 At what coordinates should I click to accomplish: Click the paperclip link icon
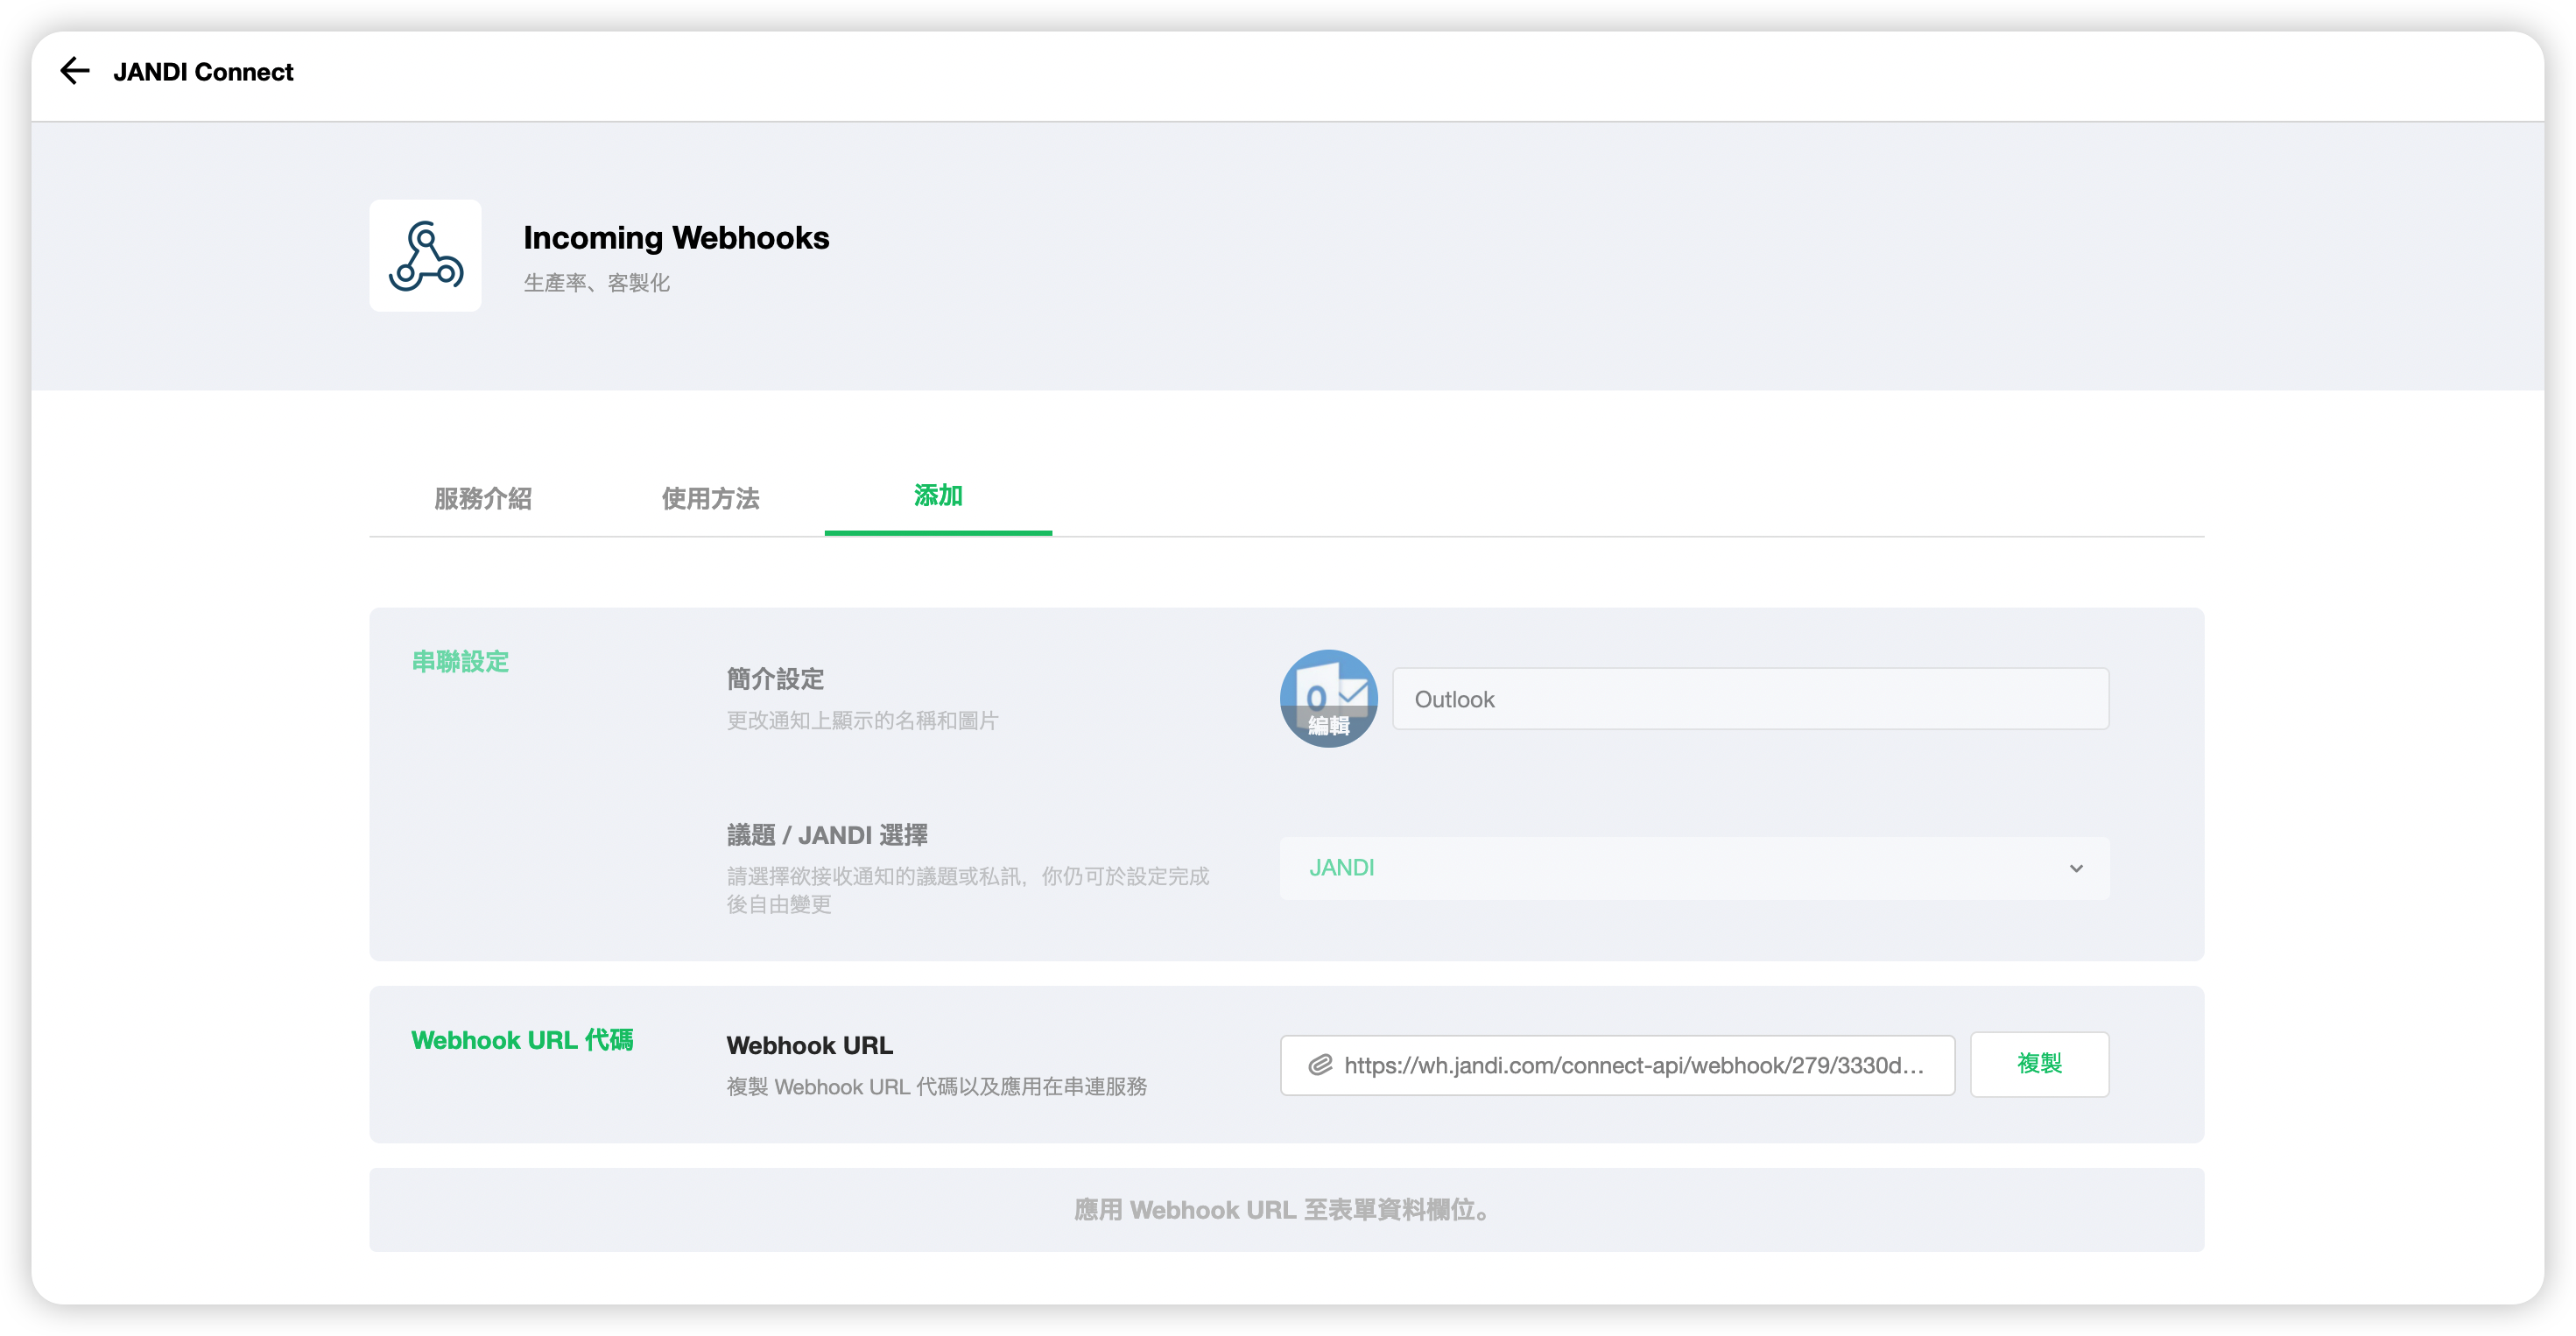1320,1065
